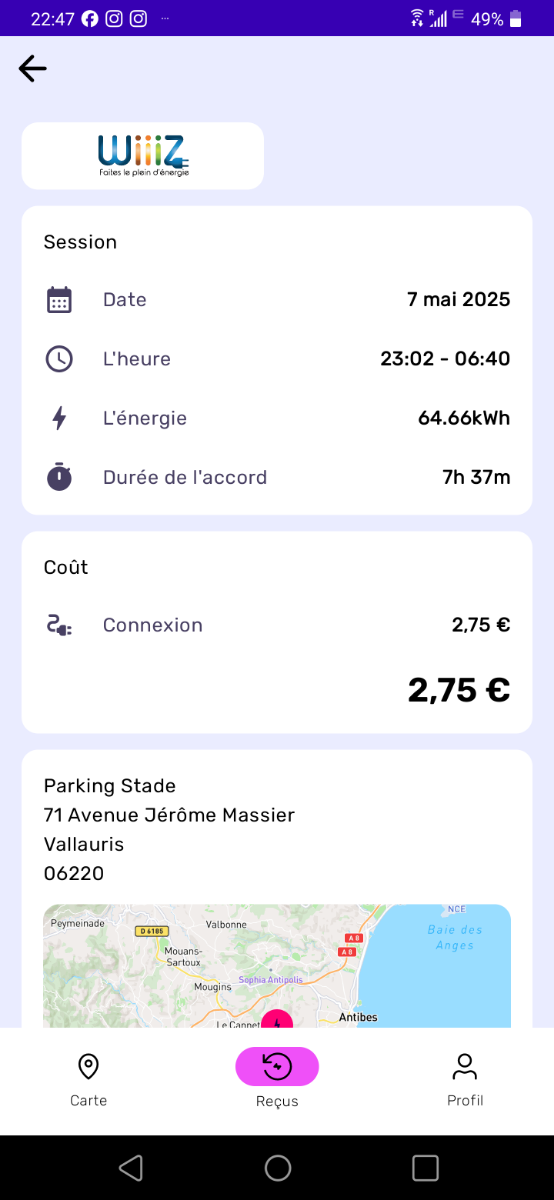Tap the map preview near Antibes
554x1200 pixels.
(277, 966)
